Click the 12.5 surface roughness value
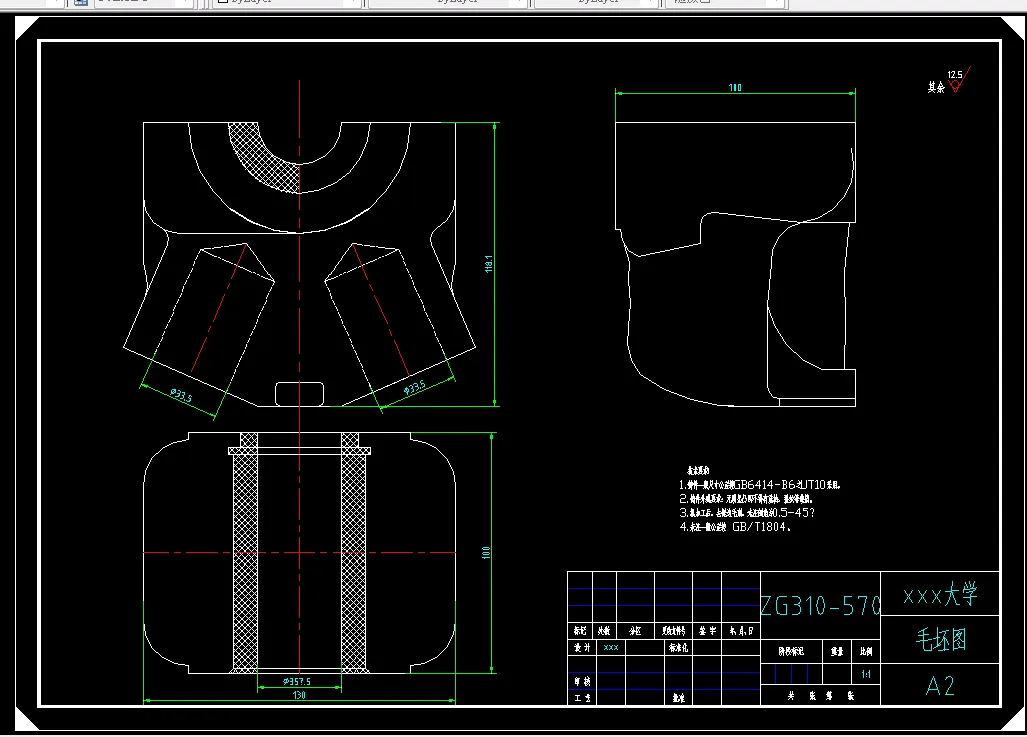 pyautogui.click(x=955, y=75)
